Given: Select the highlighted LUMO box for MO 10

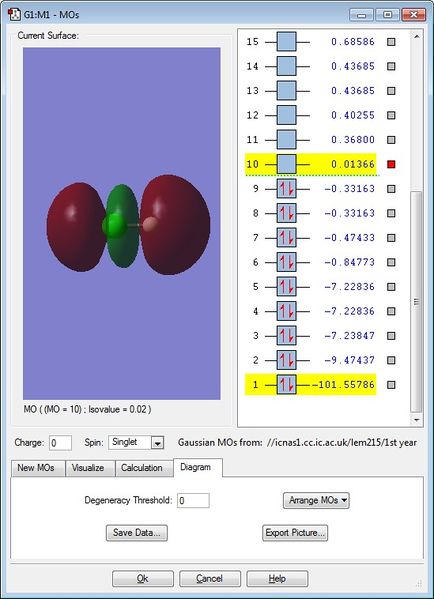Looking at the screenshot, I should point(287,164).
